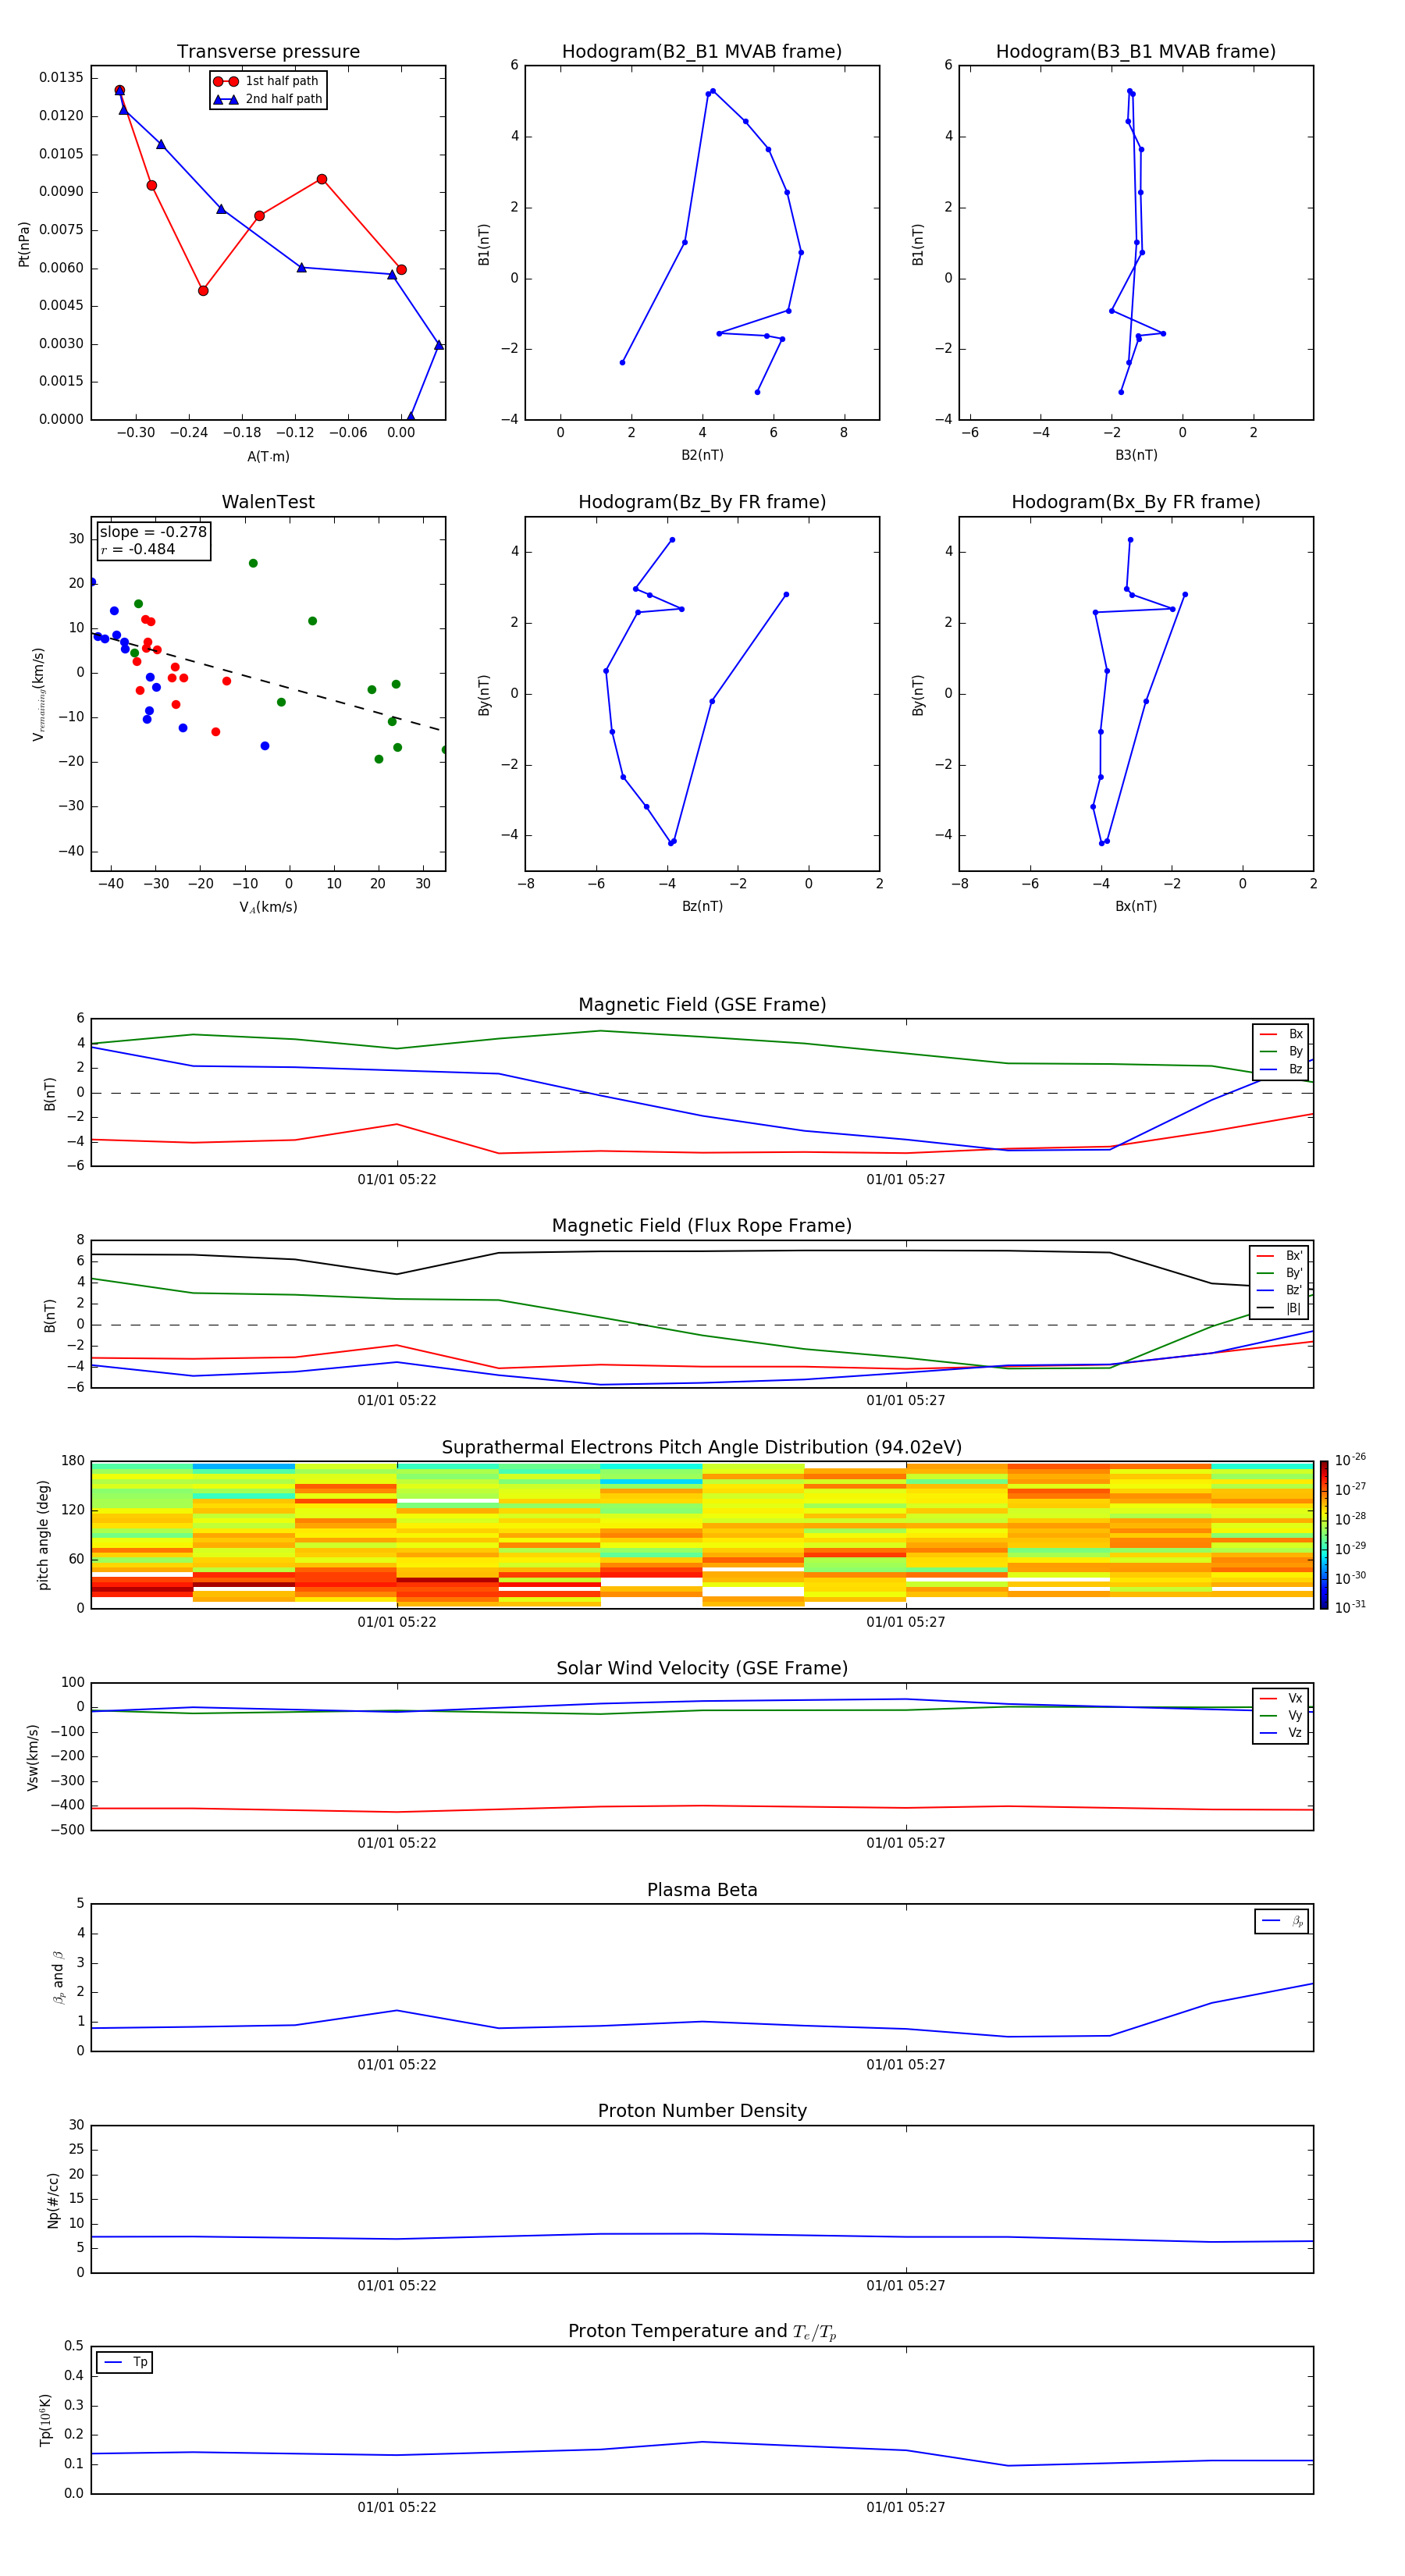Select the Bx' legend entry in Flux Rope panel
The image size is (1405, 2576).
1279,1256
